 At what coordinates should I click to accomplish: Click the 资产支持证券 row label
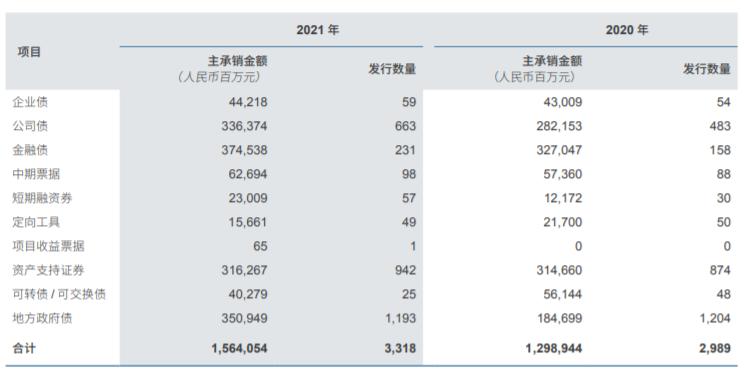(48, 270)
